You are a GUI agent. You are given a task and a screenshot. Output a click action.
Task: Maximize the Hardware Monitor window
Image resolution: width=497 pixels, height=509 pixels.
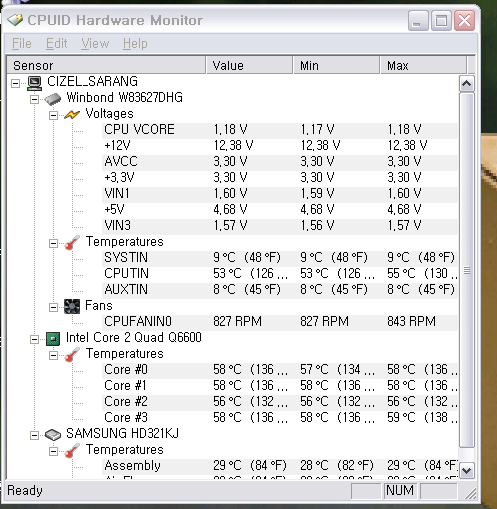click(441, 21)
